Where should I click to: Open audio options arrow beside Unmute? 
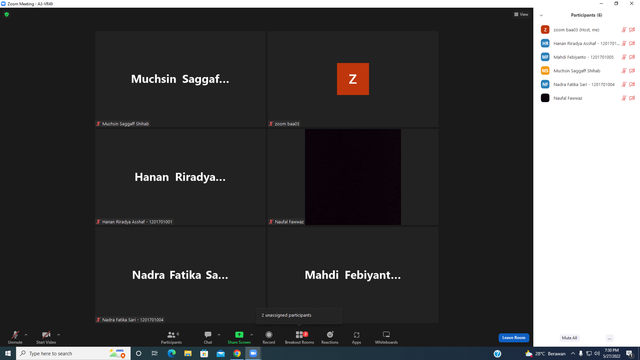pyautogui.click(x=26, y=335)
